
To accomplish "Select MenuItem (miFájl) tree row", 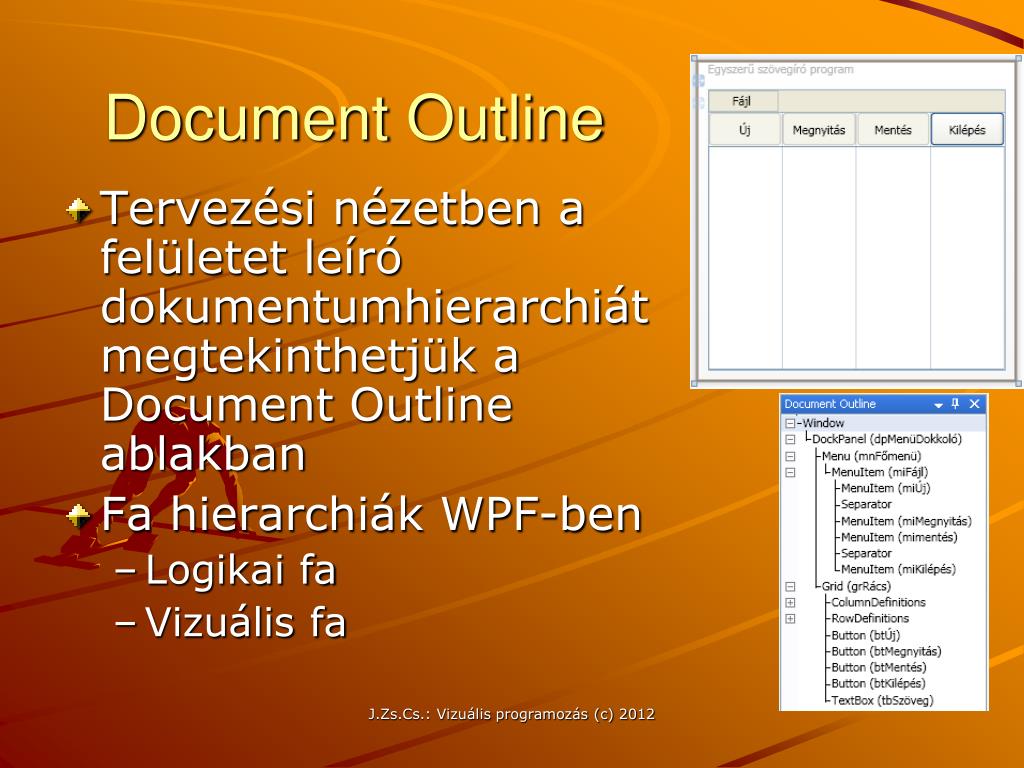I will click(x=880, y=472).
